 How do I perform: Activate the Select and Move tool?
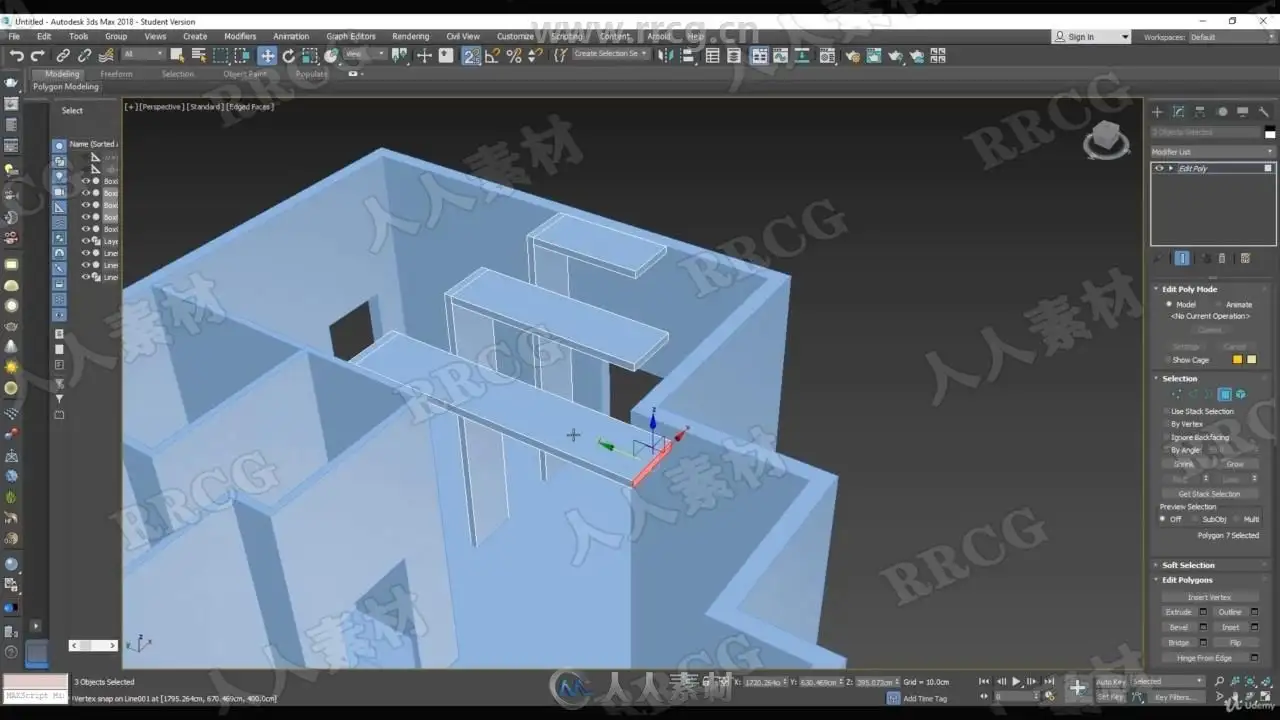click(267, 56)
